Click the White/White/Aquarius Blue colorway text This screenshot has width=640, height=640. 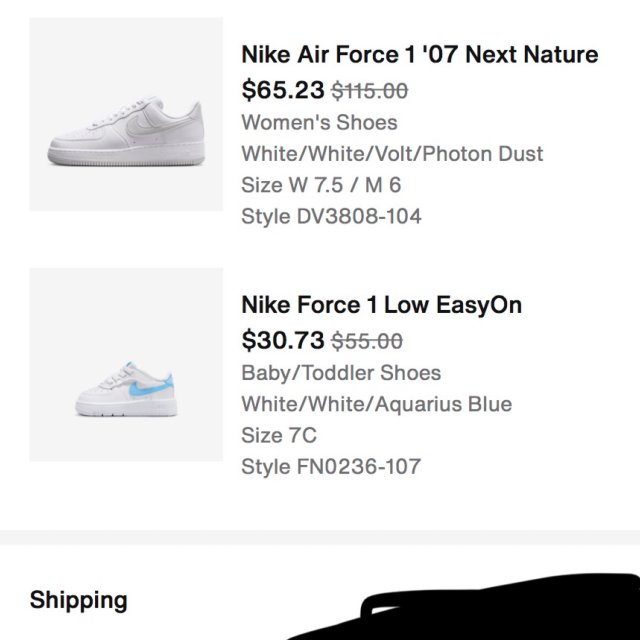376,403
